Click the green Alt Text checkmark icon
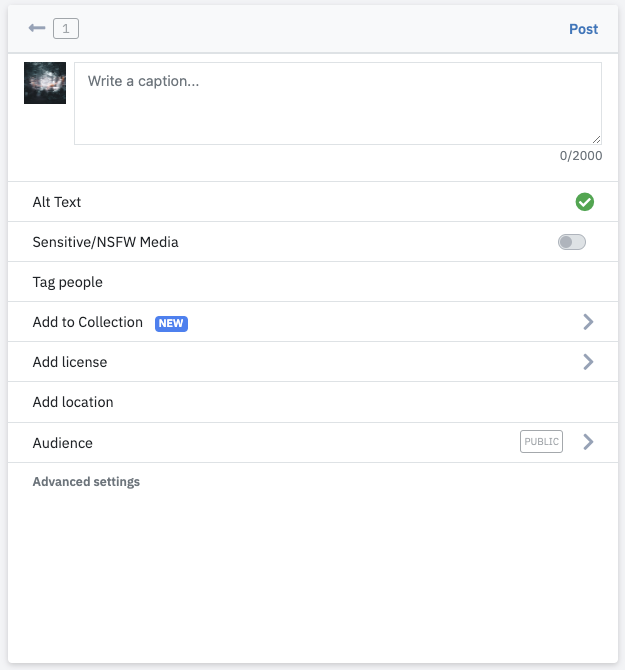This screenshot has width=625, height=670. point(584,202)
